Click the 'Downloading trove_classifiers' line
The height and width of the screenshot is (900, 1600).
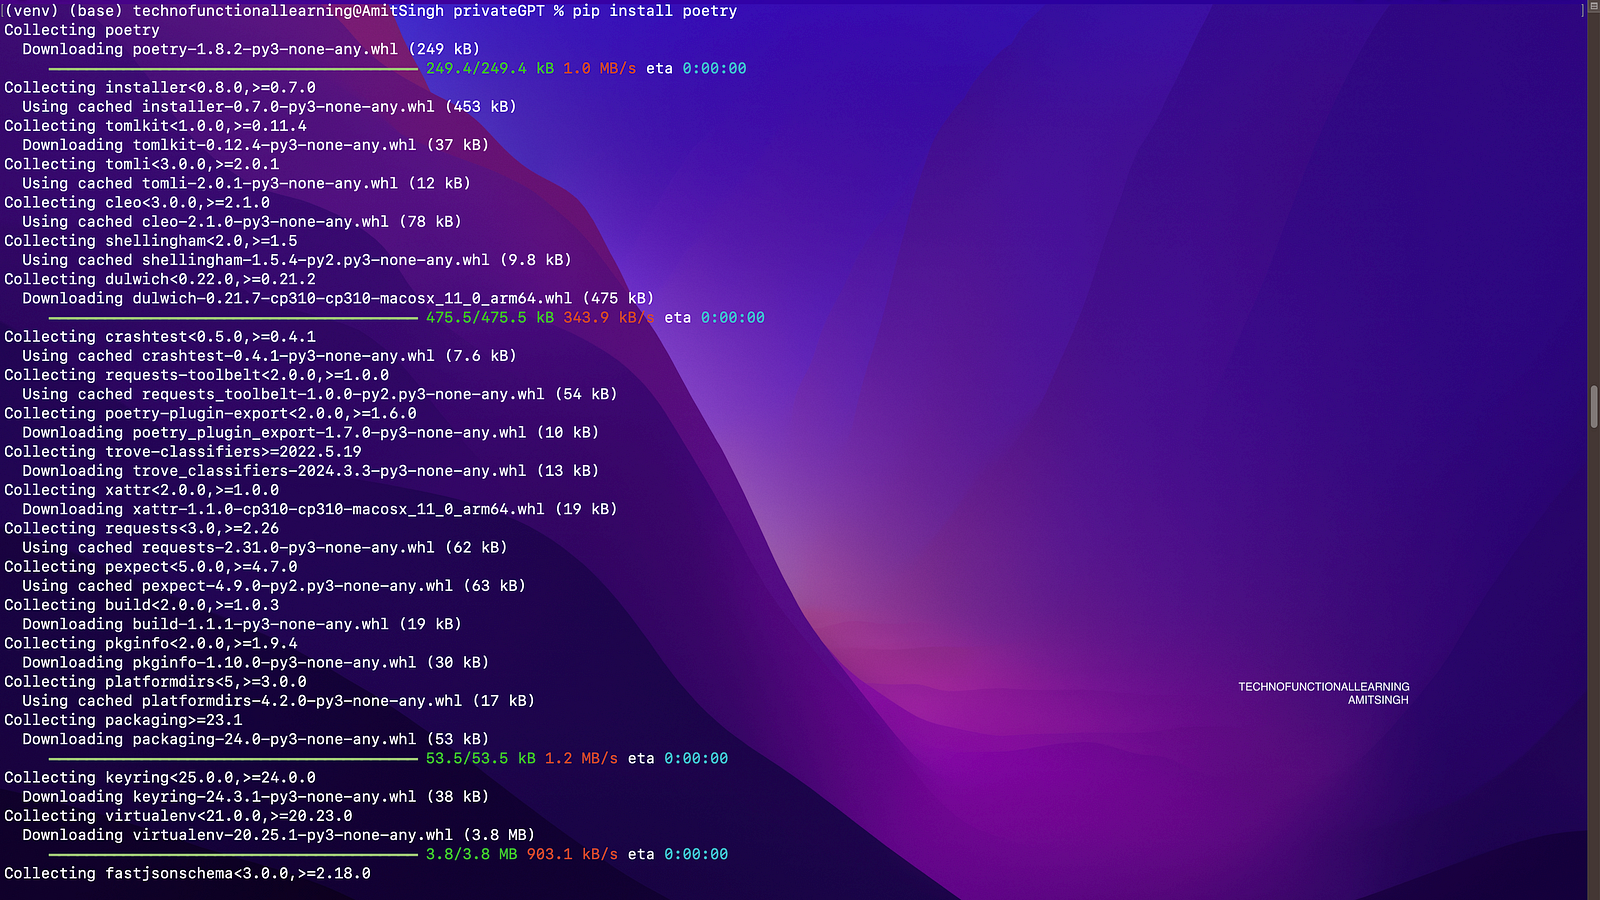[x=310, y=471]
